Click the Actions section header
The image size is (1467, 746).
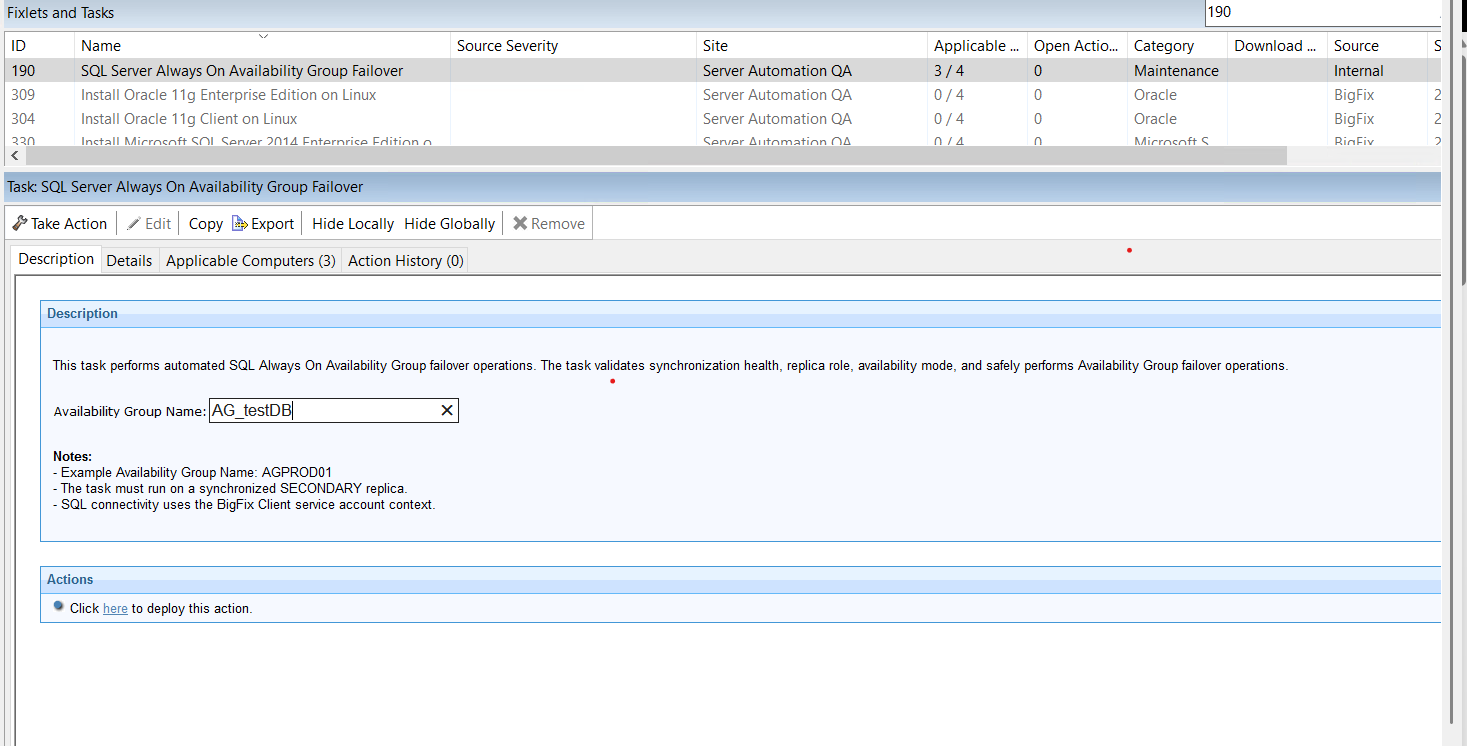pyautogui.click(x=740, y=580)
